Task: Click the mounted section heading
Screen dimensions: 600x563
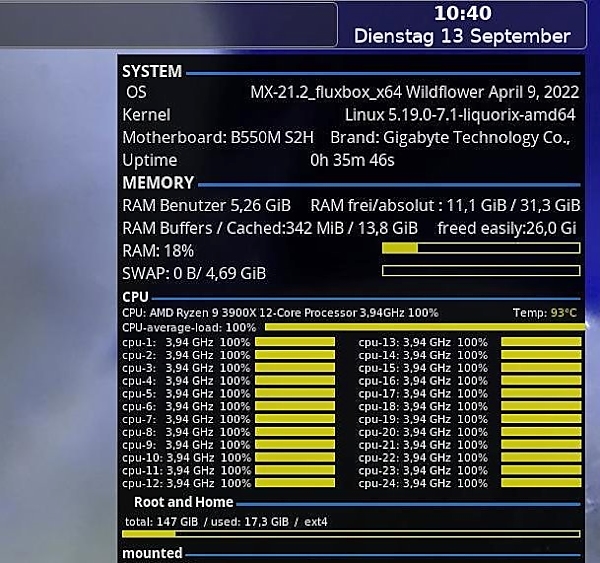Action: pyautogui.click(x=151, y=553)
